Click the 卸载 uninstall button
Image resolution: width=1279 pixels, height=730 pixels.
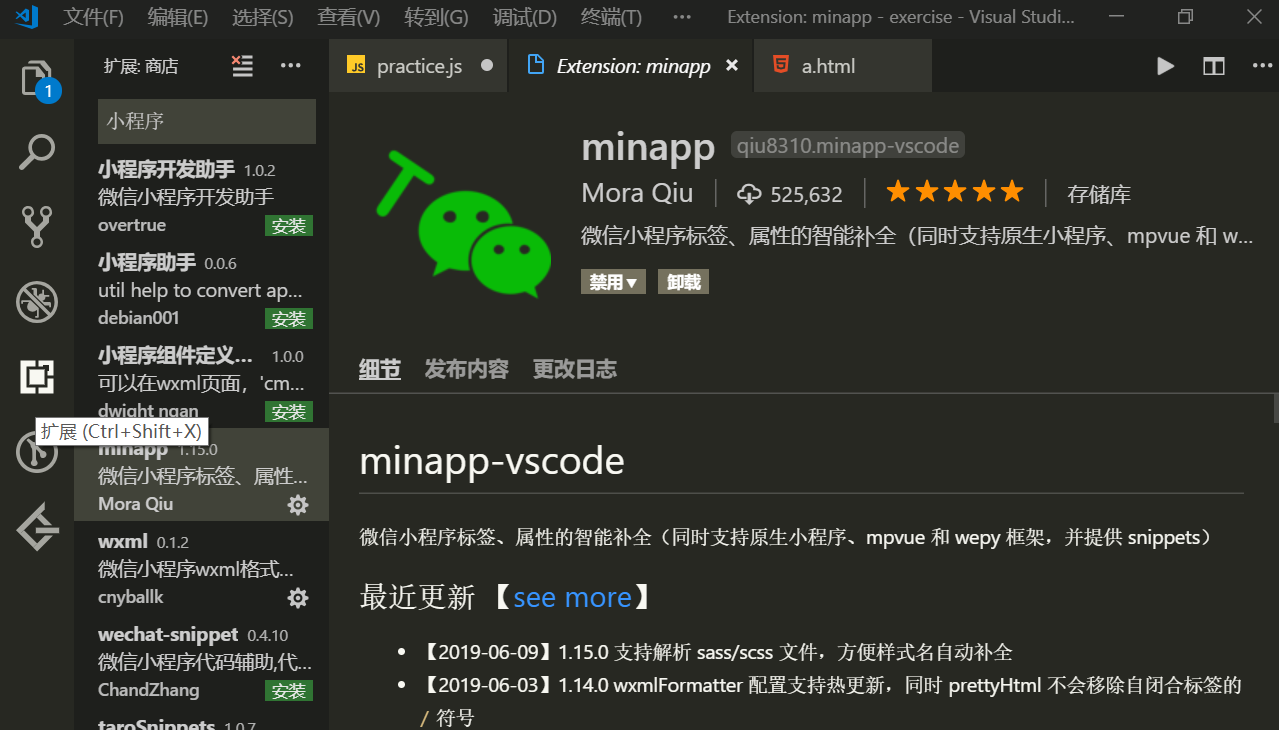[683, 282]
